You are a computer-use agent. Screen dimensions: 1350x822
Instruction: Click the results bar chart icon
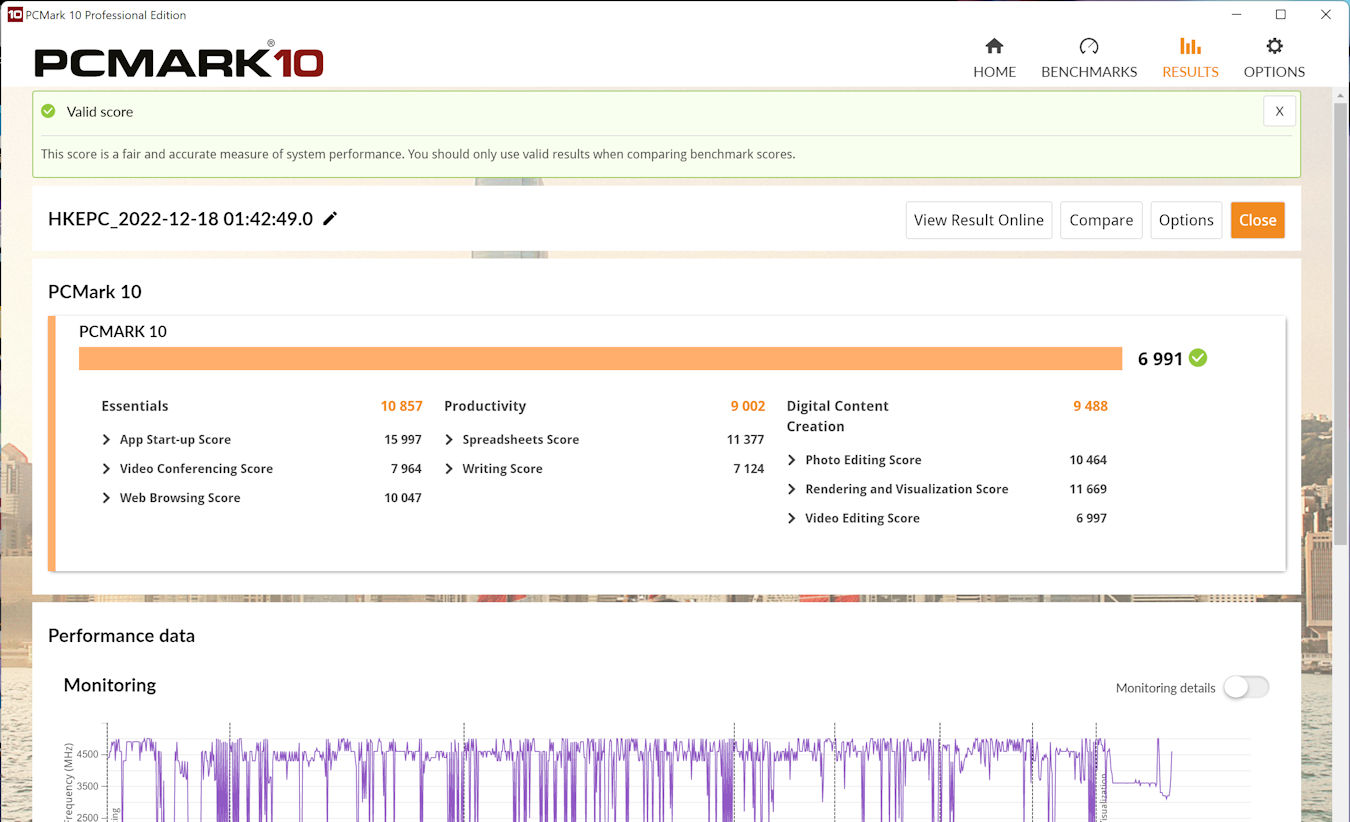tap(1190, 46)
